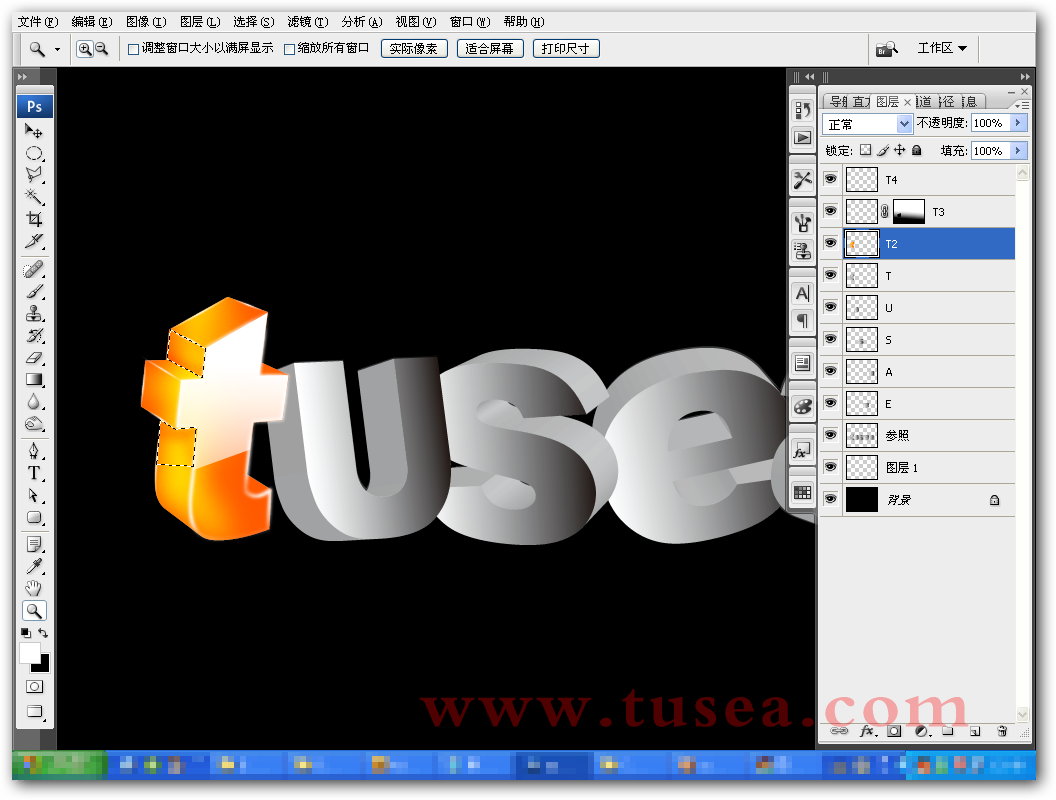Select the Dodge tool
Image resolution: width=1056 pixels, height=800 pixels.
34,424
